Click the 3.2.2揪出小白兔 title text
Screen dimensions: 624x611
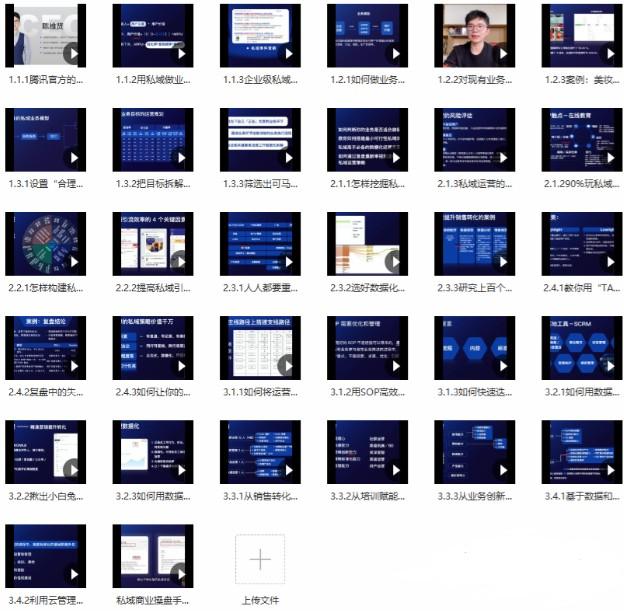(45, 496)
